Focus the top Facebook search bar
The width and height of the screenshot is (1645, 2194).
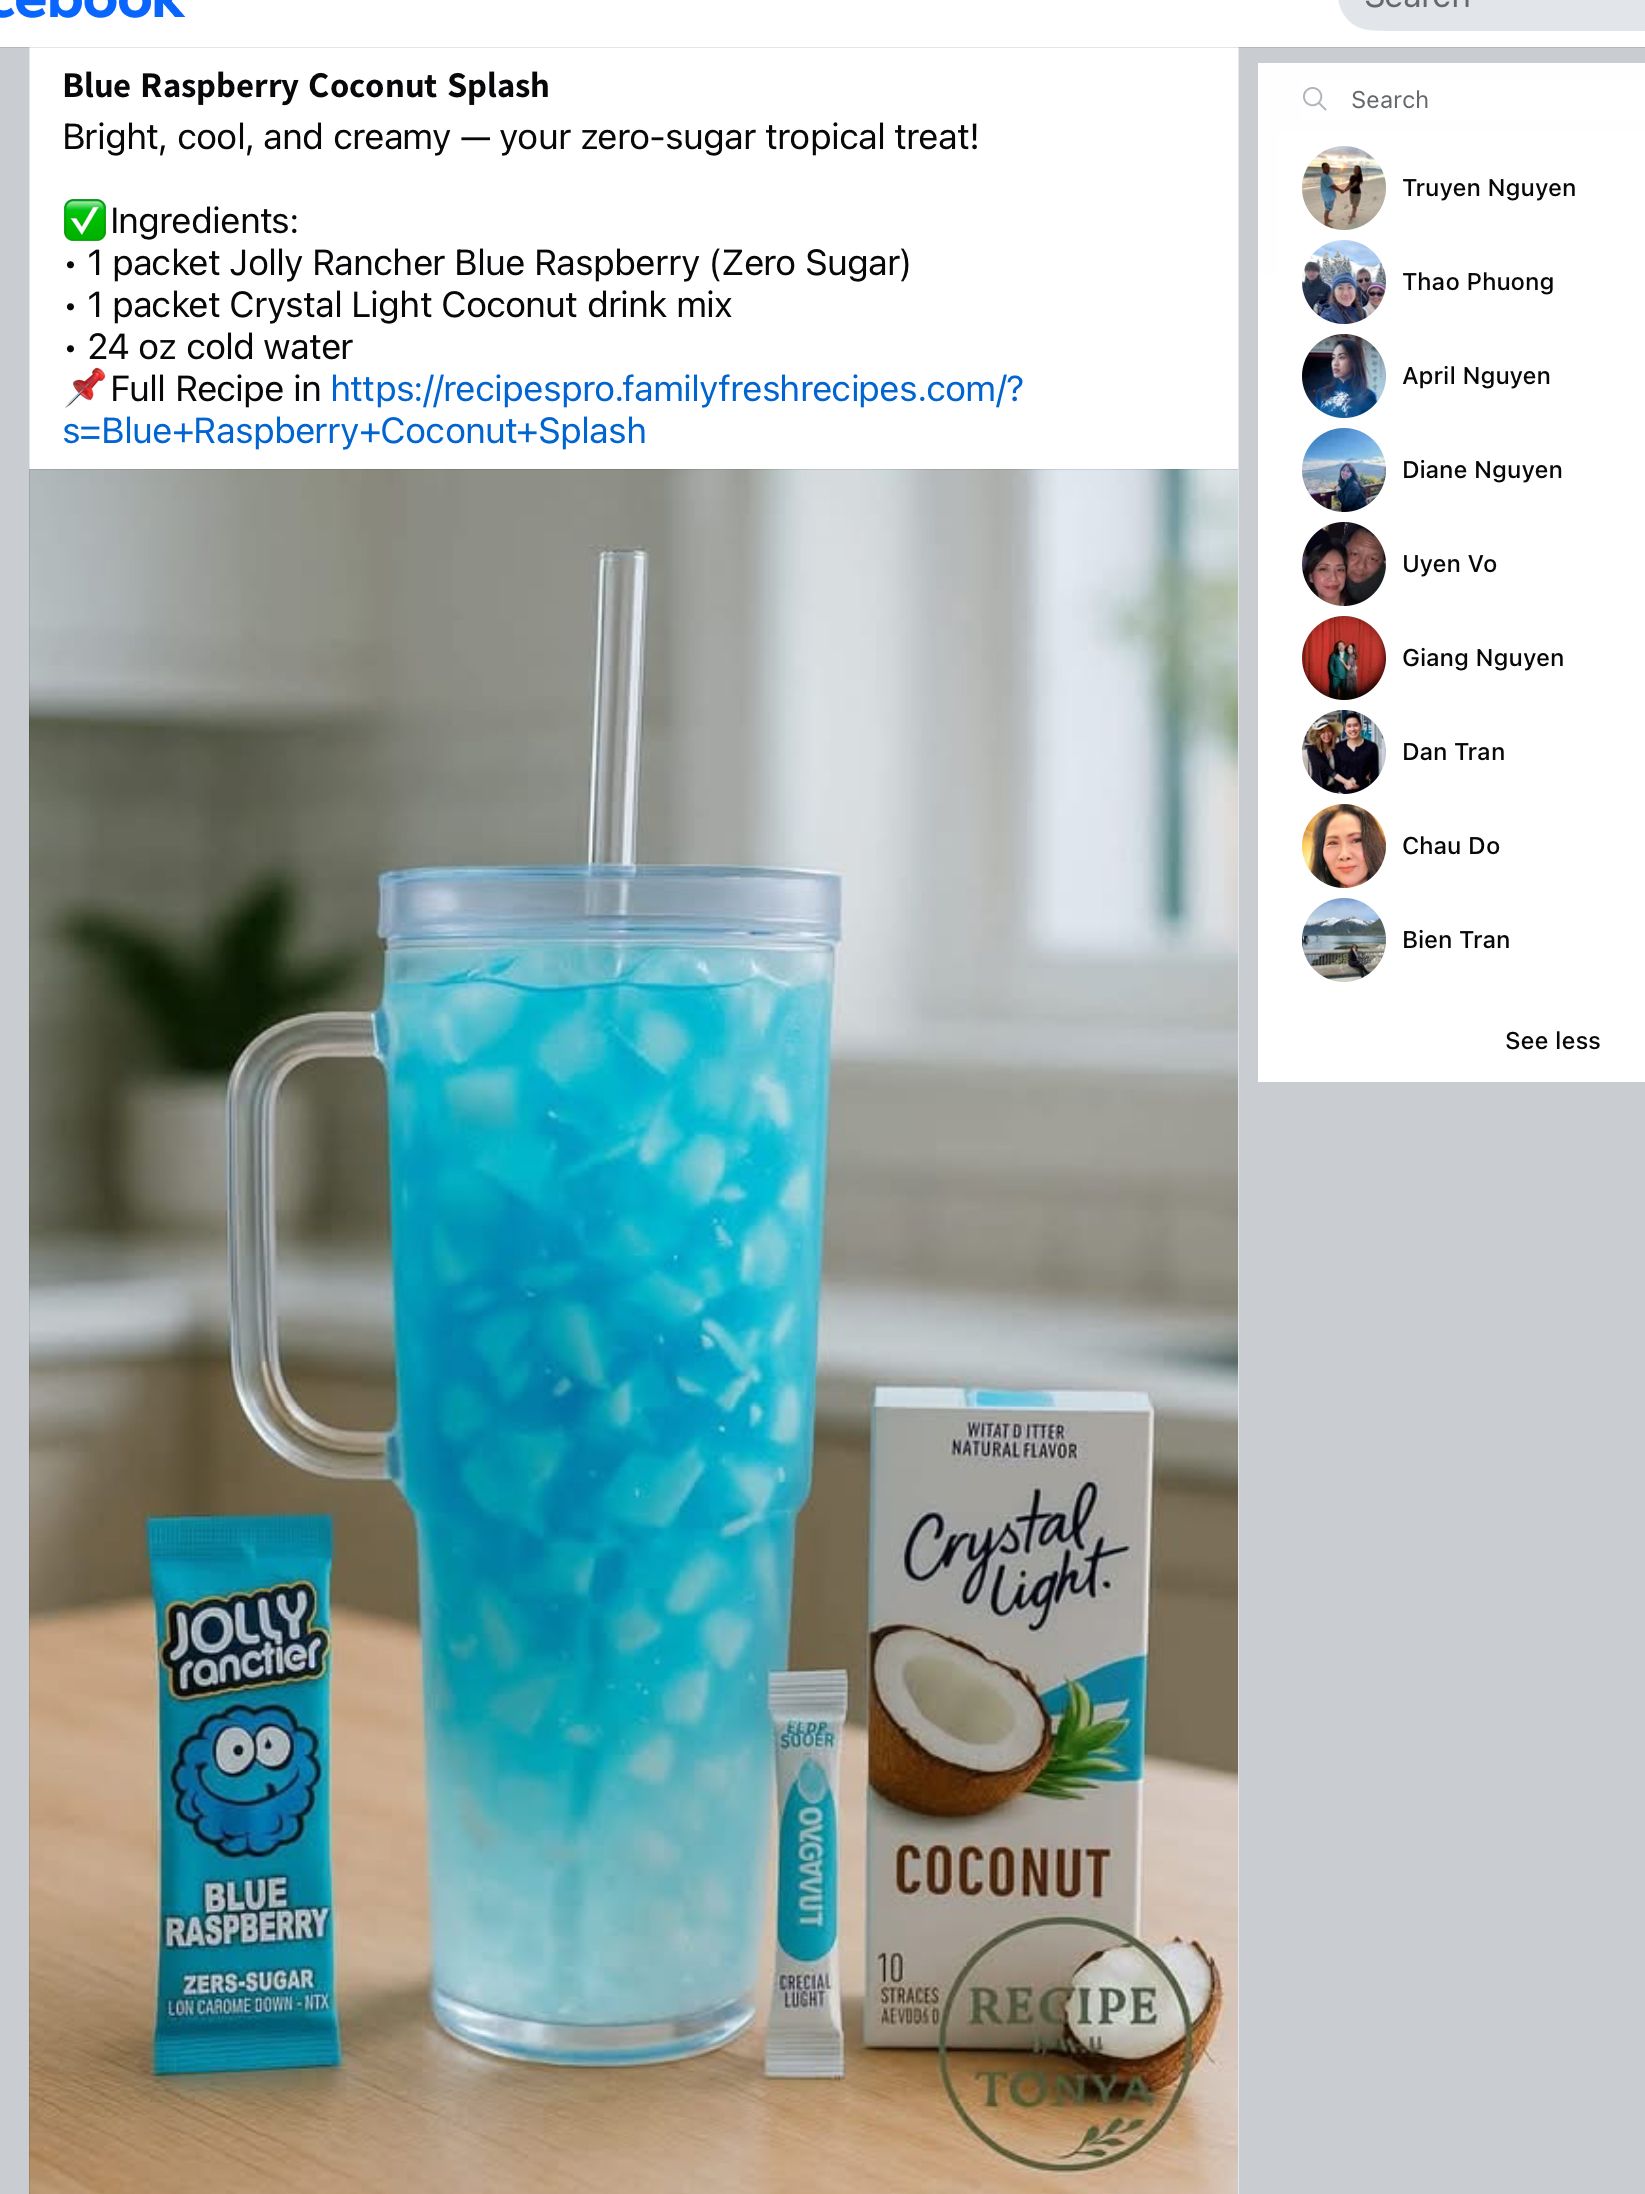[1492, 12]
